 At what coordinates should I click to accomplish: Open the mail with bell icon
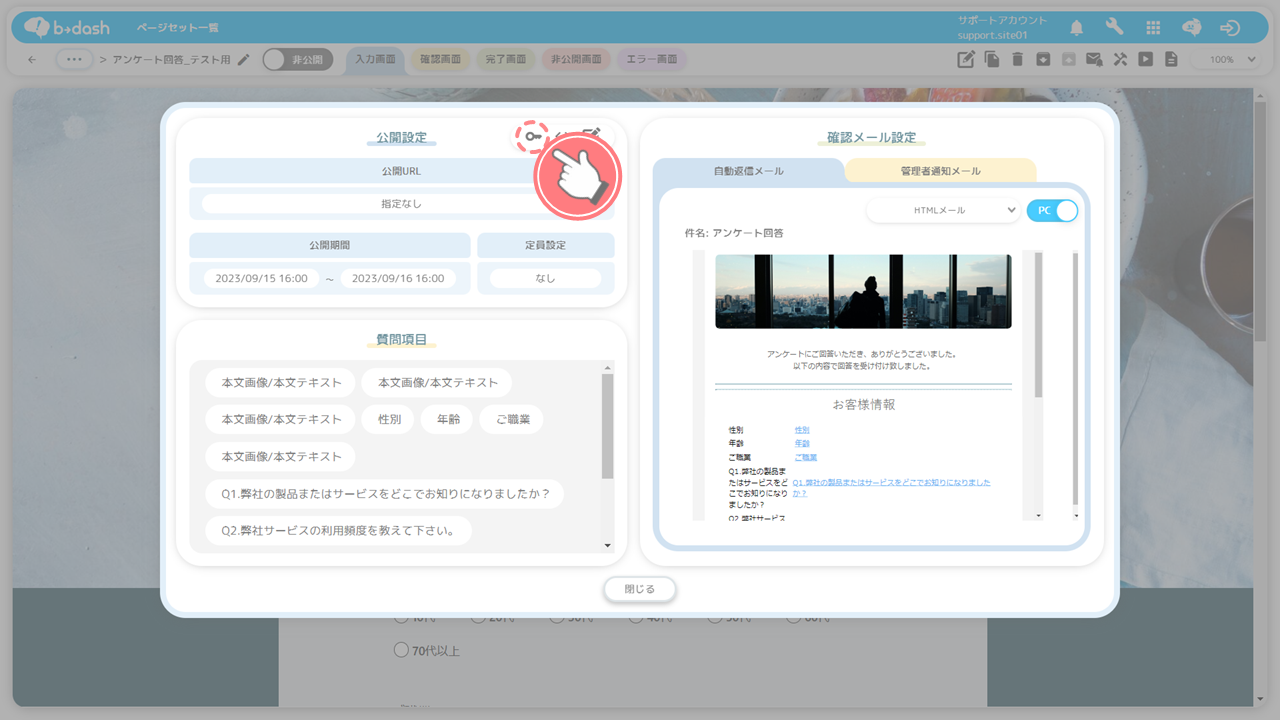pyautogui.click(x=1094, y=60)
